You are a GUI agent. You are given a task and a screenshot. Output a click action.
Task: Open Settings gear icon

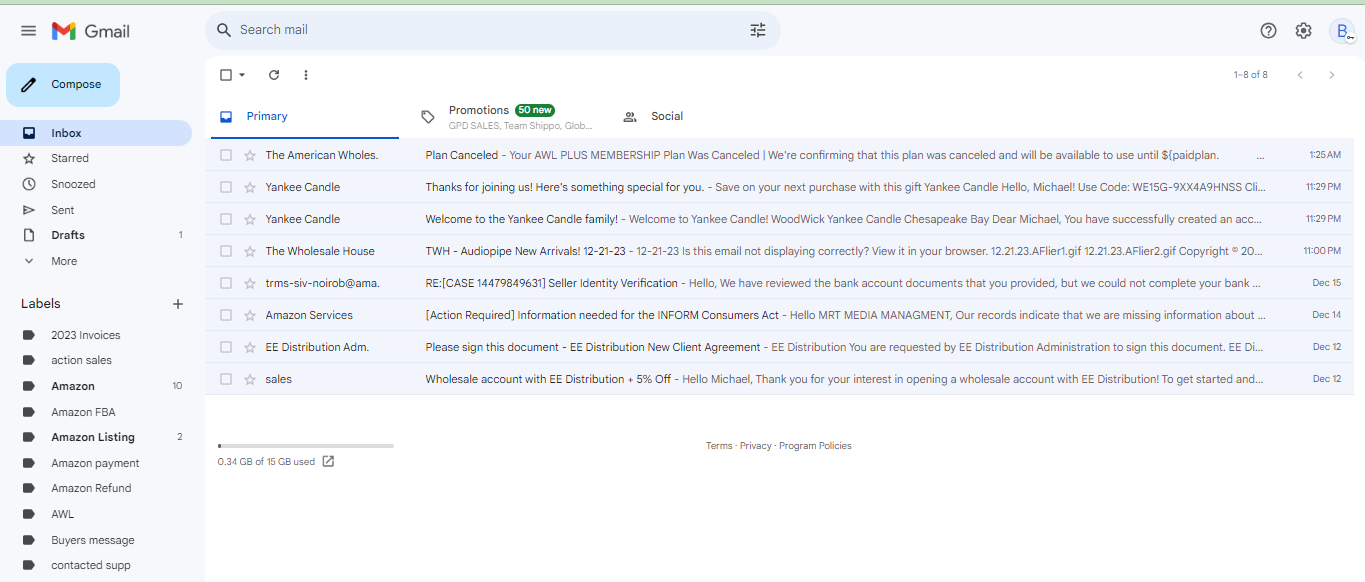pyautogui.click(x=1303, y=31)
